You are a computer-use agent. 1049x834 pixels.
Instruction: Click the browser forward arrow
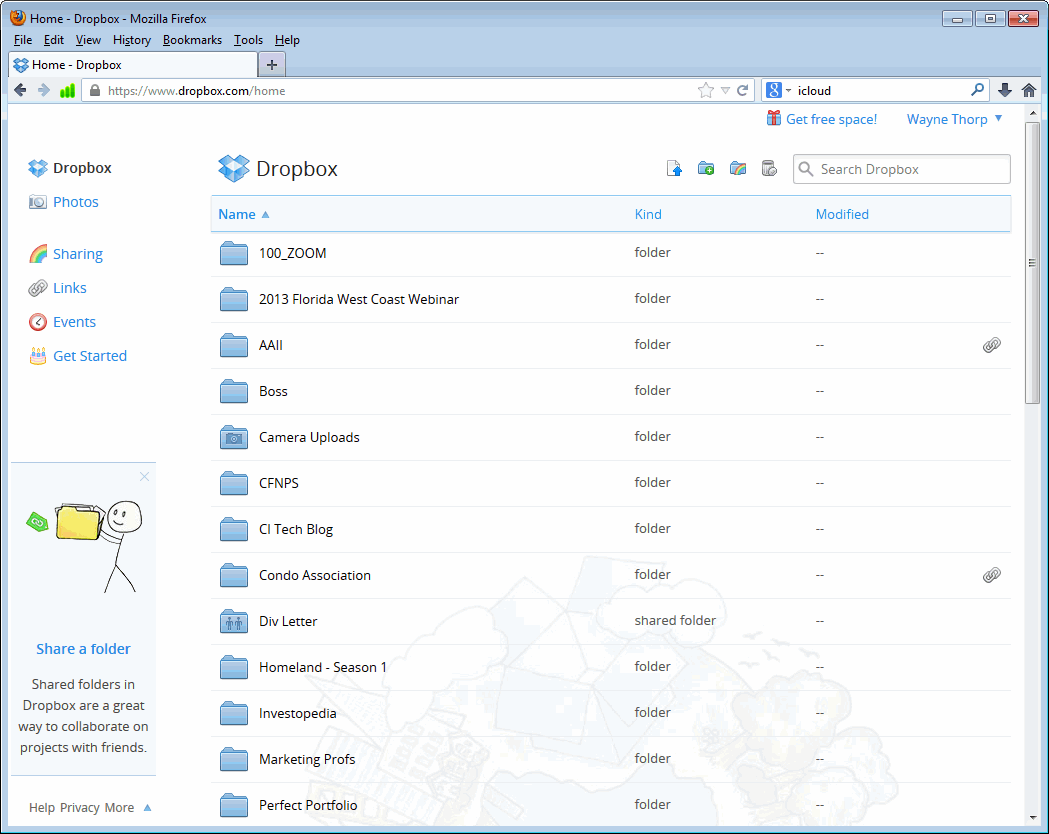pos(43,90)
